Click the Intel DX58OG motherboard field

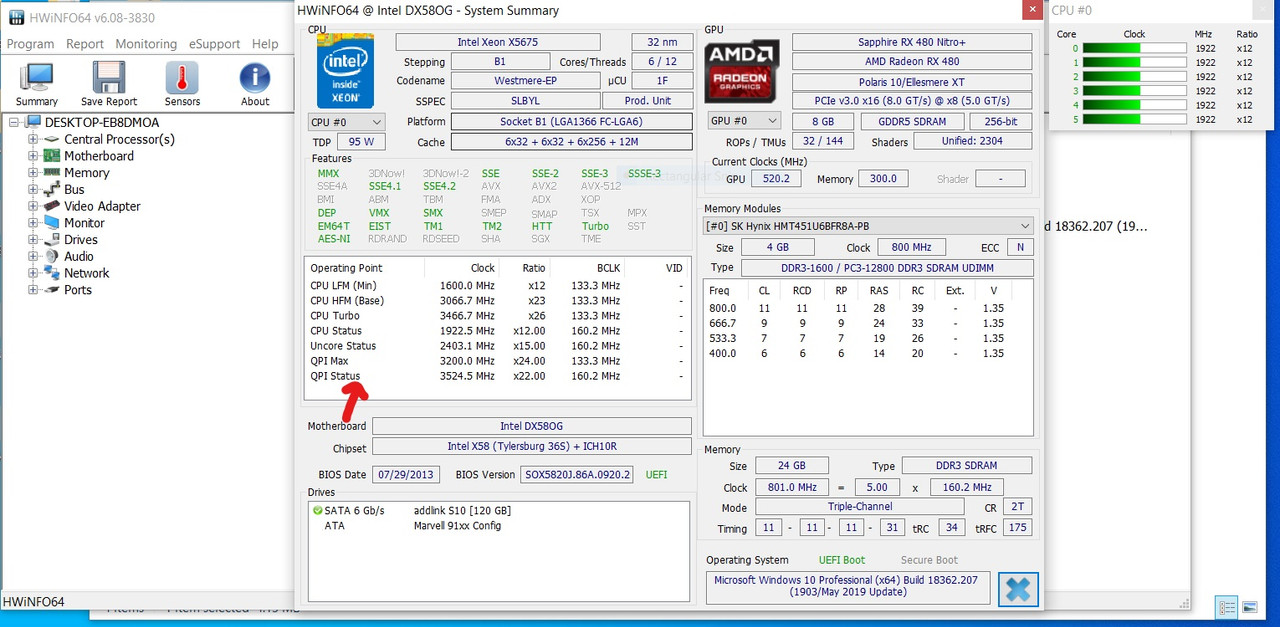(x=530, y=426)
